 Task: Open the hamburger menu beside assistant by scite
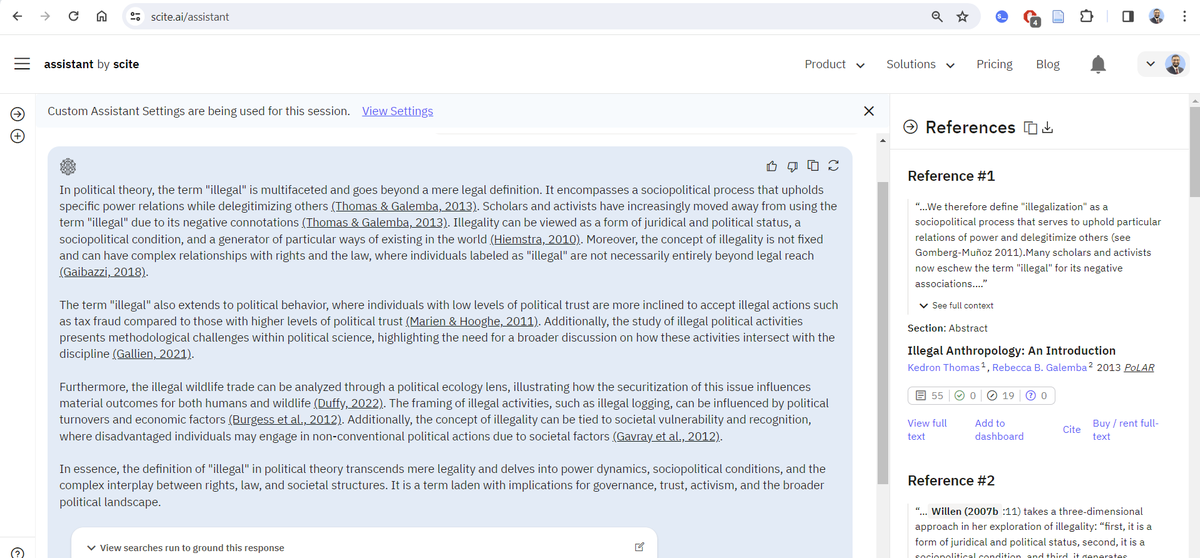tap(22, 63)
